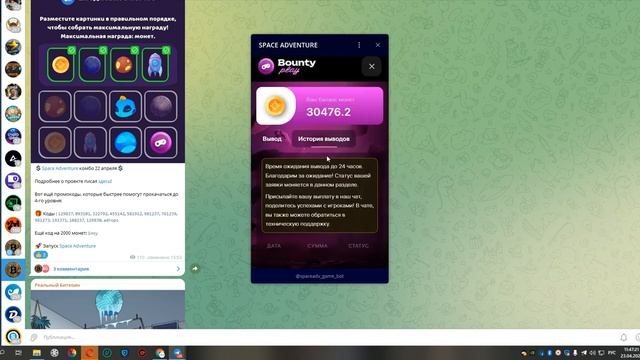The image size is (640, 360).
Task: Toggle the thumbs-up reaction on the post
Action: (x=41, y=255)
